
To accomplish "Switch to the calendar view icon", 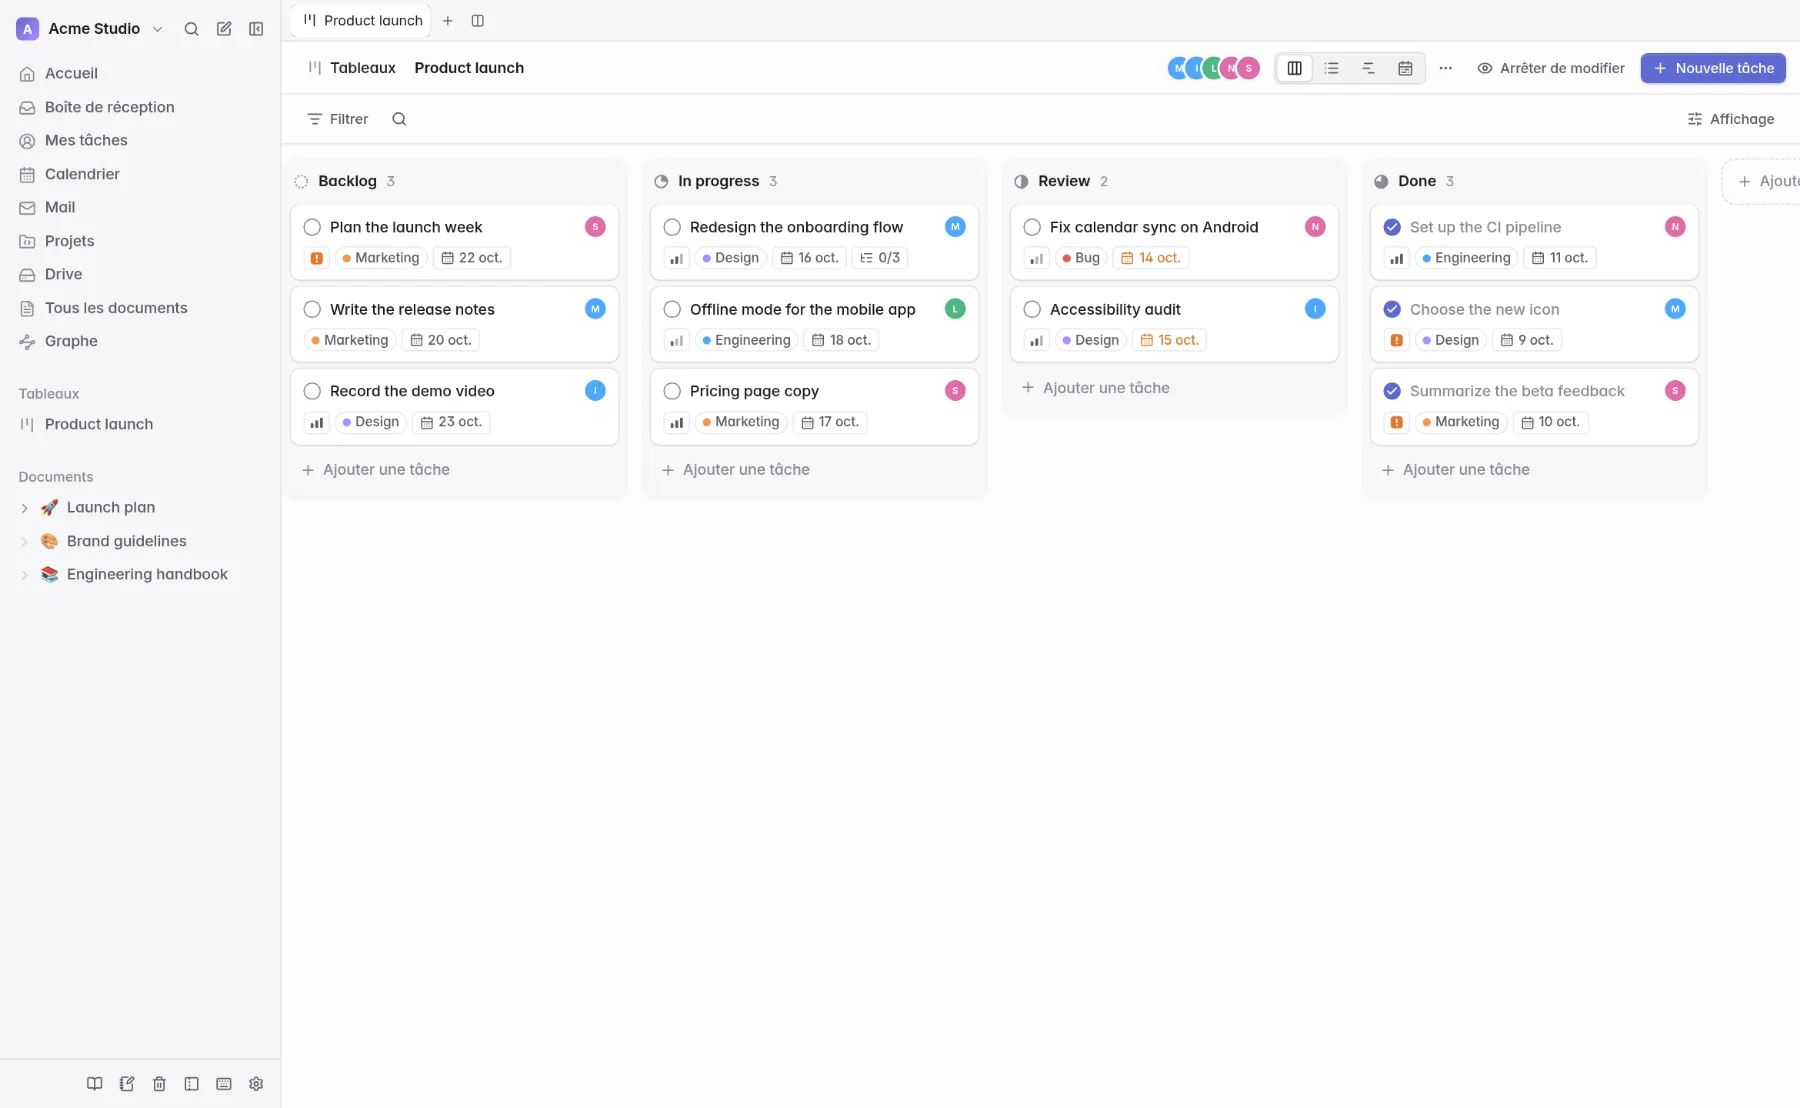I will tap(1405, 68).
